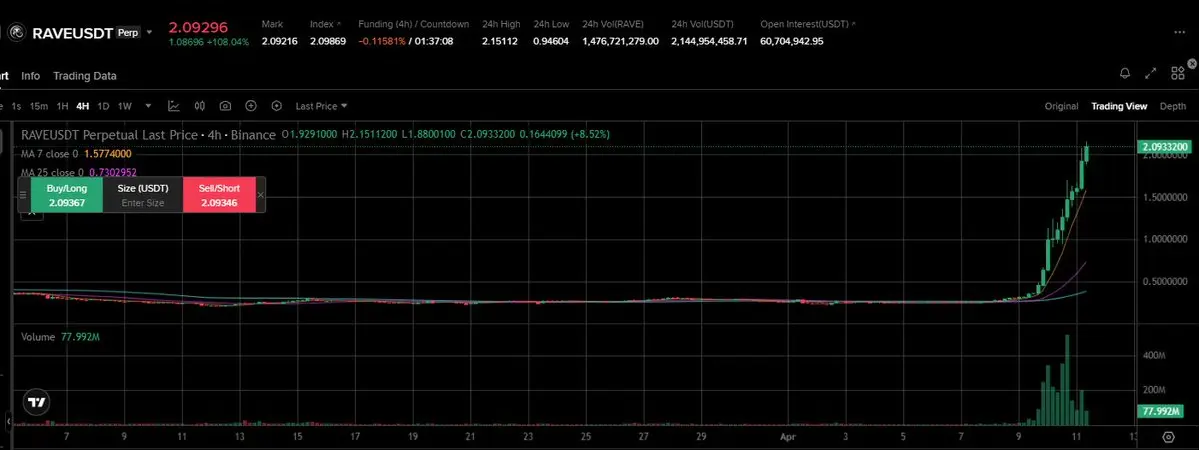
Task: Click the Apr date label on time axis
Action: (789, 438)
